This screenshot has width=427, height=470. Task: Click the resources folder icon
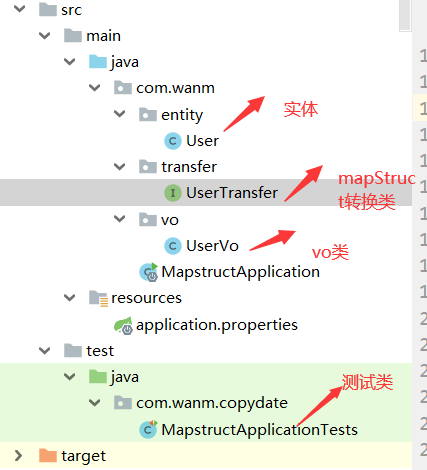click(x=98, y=298)
